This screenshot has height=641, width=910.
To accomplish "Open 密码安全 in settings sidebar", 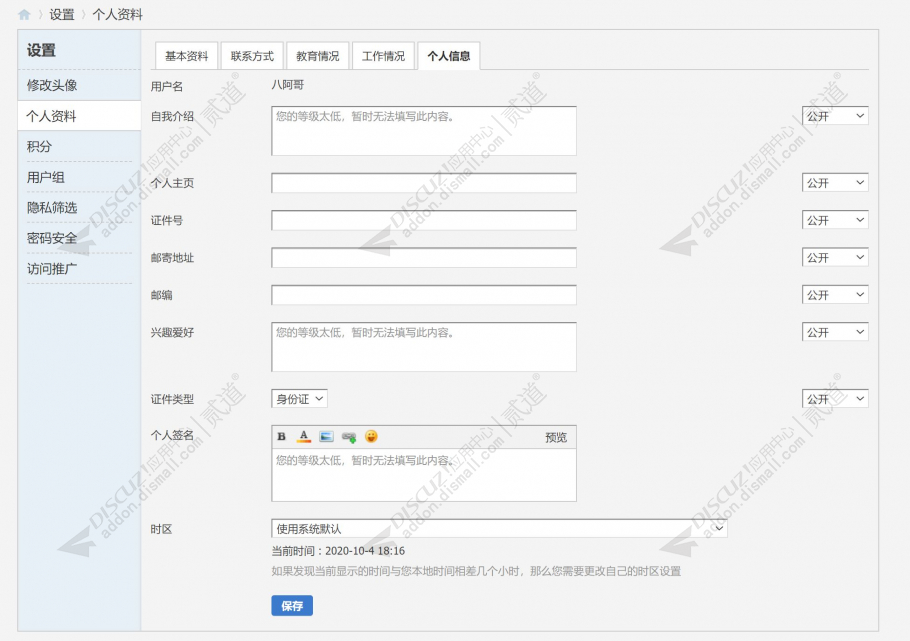I will pyautogui.click(x=52, y=238).
